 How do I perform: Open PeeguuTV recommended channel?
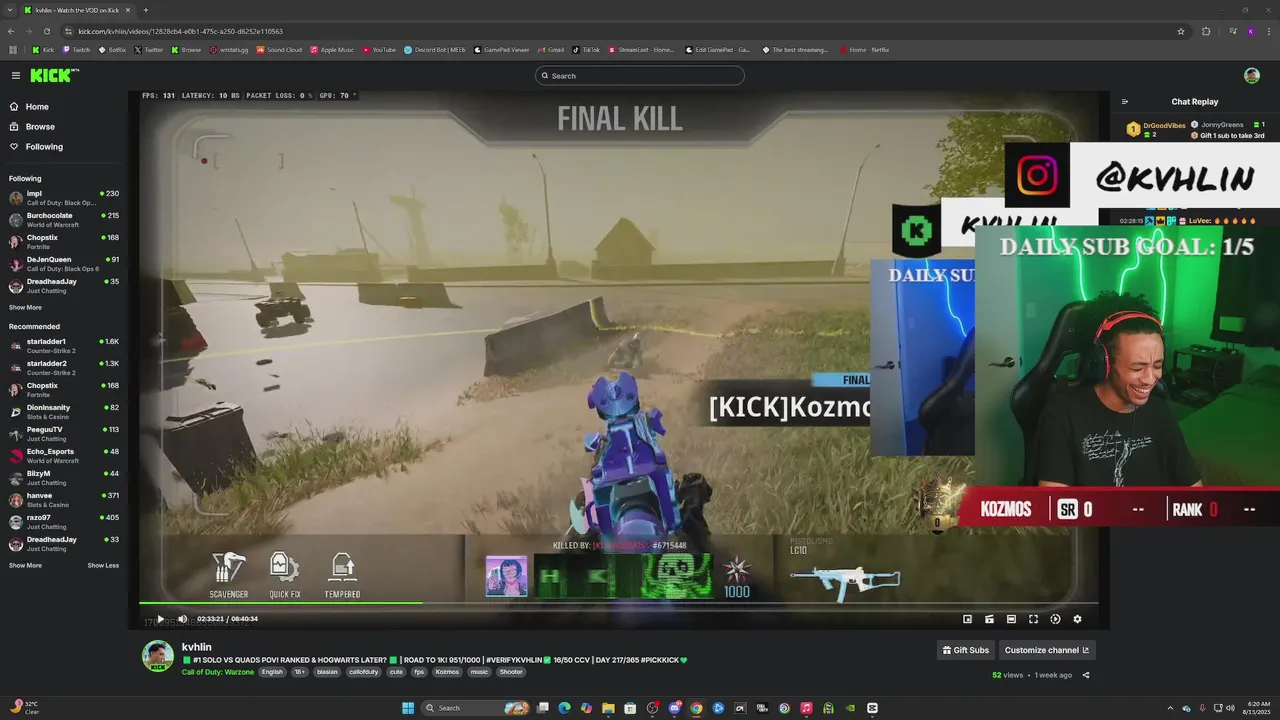click(x=64, y=433)
